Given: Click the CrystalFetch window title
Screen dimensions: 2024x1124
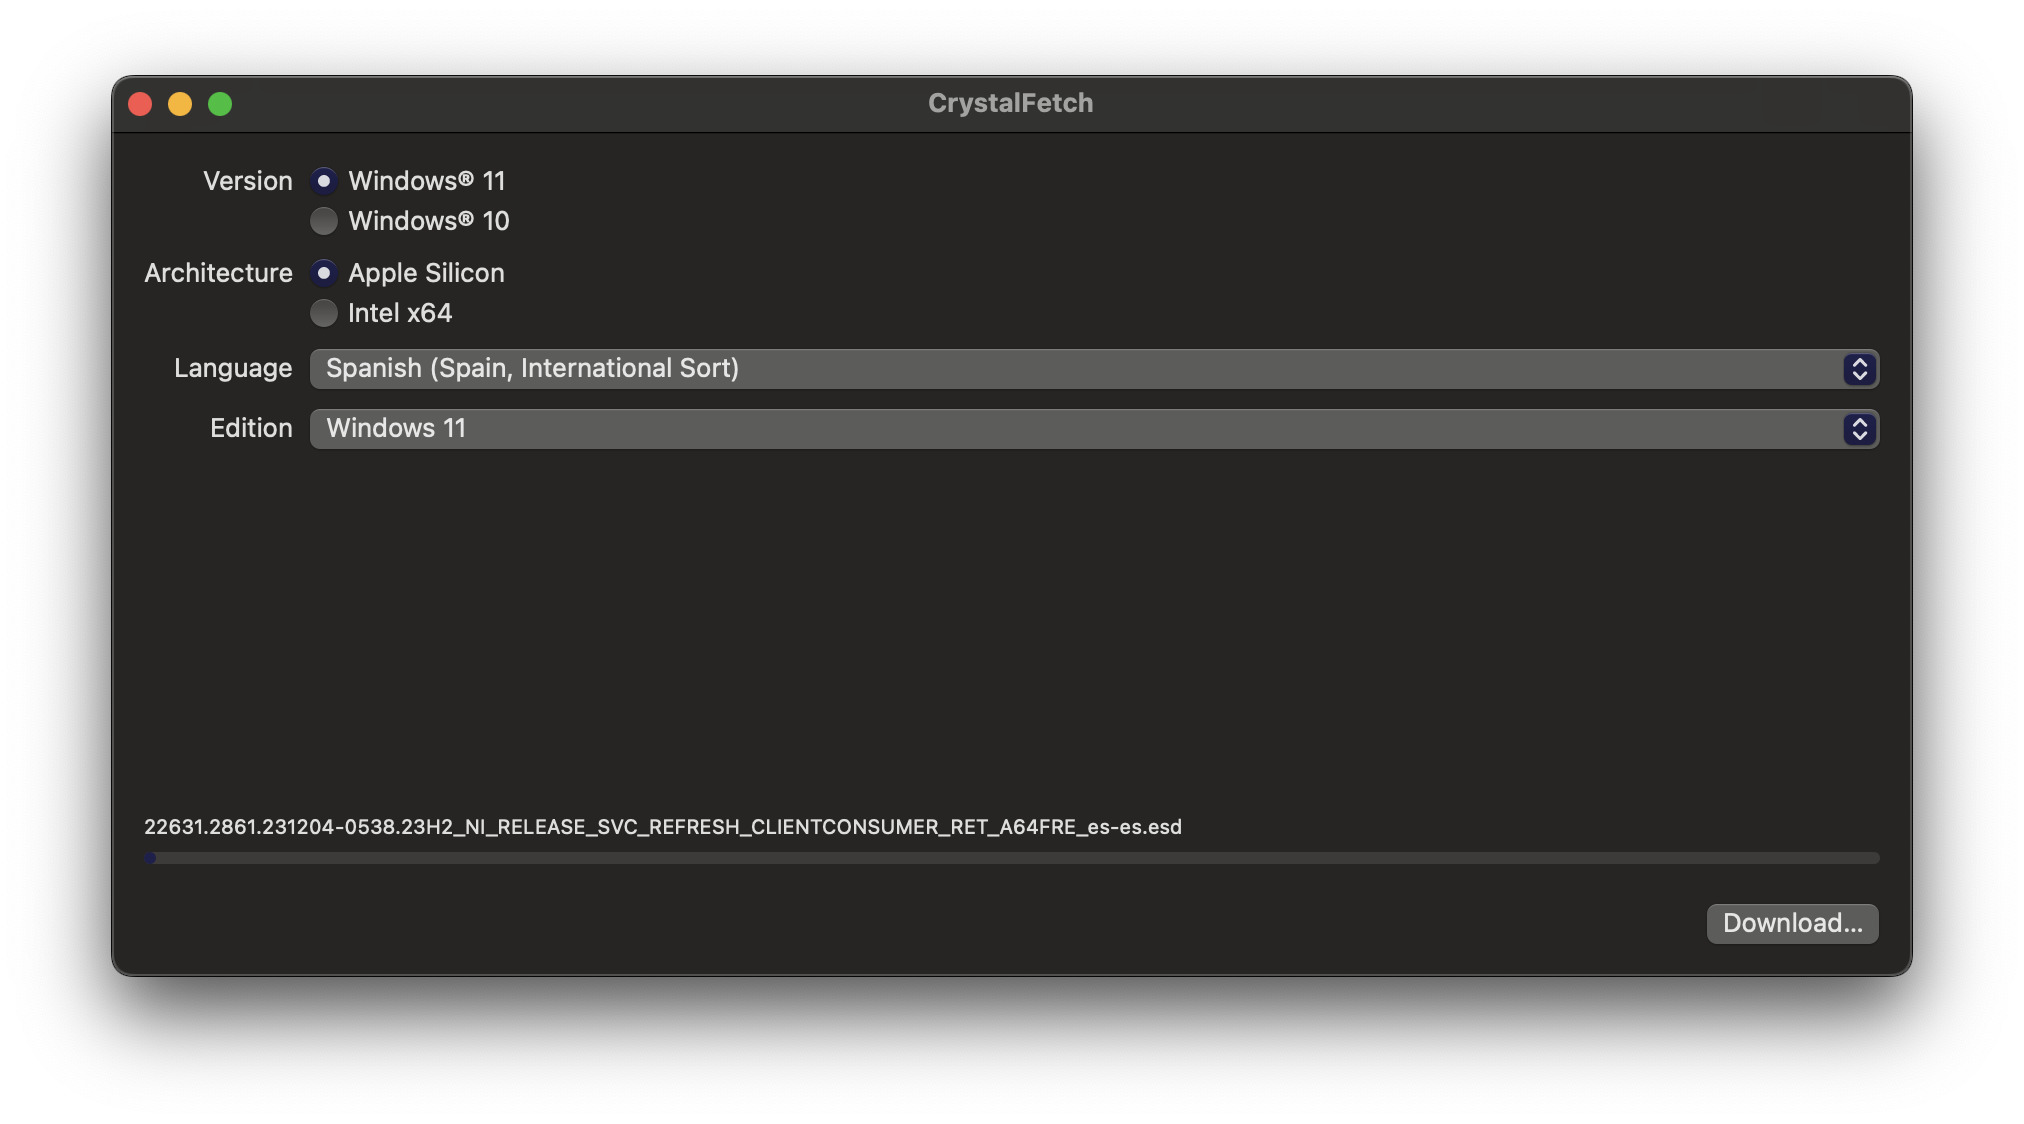Looking at the screenshot, I should pos(1010,103).
